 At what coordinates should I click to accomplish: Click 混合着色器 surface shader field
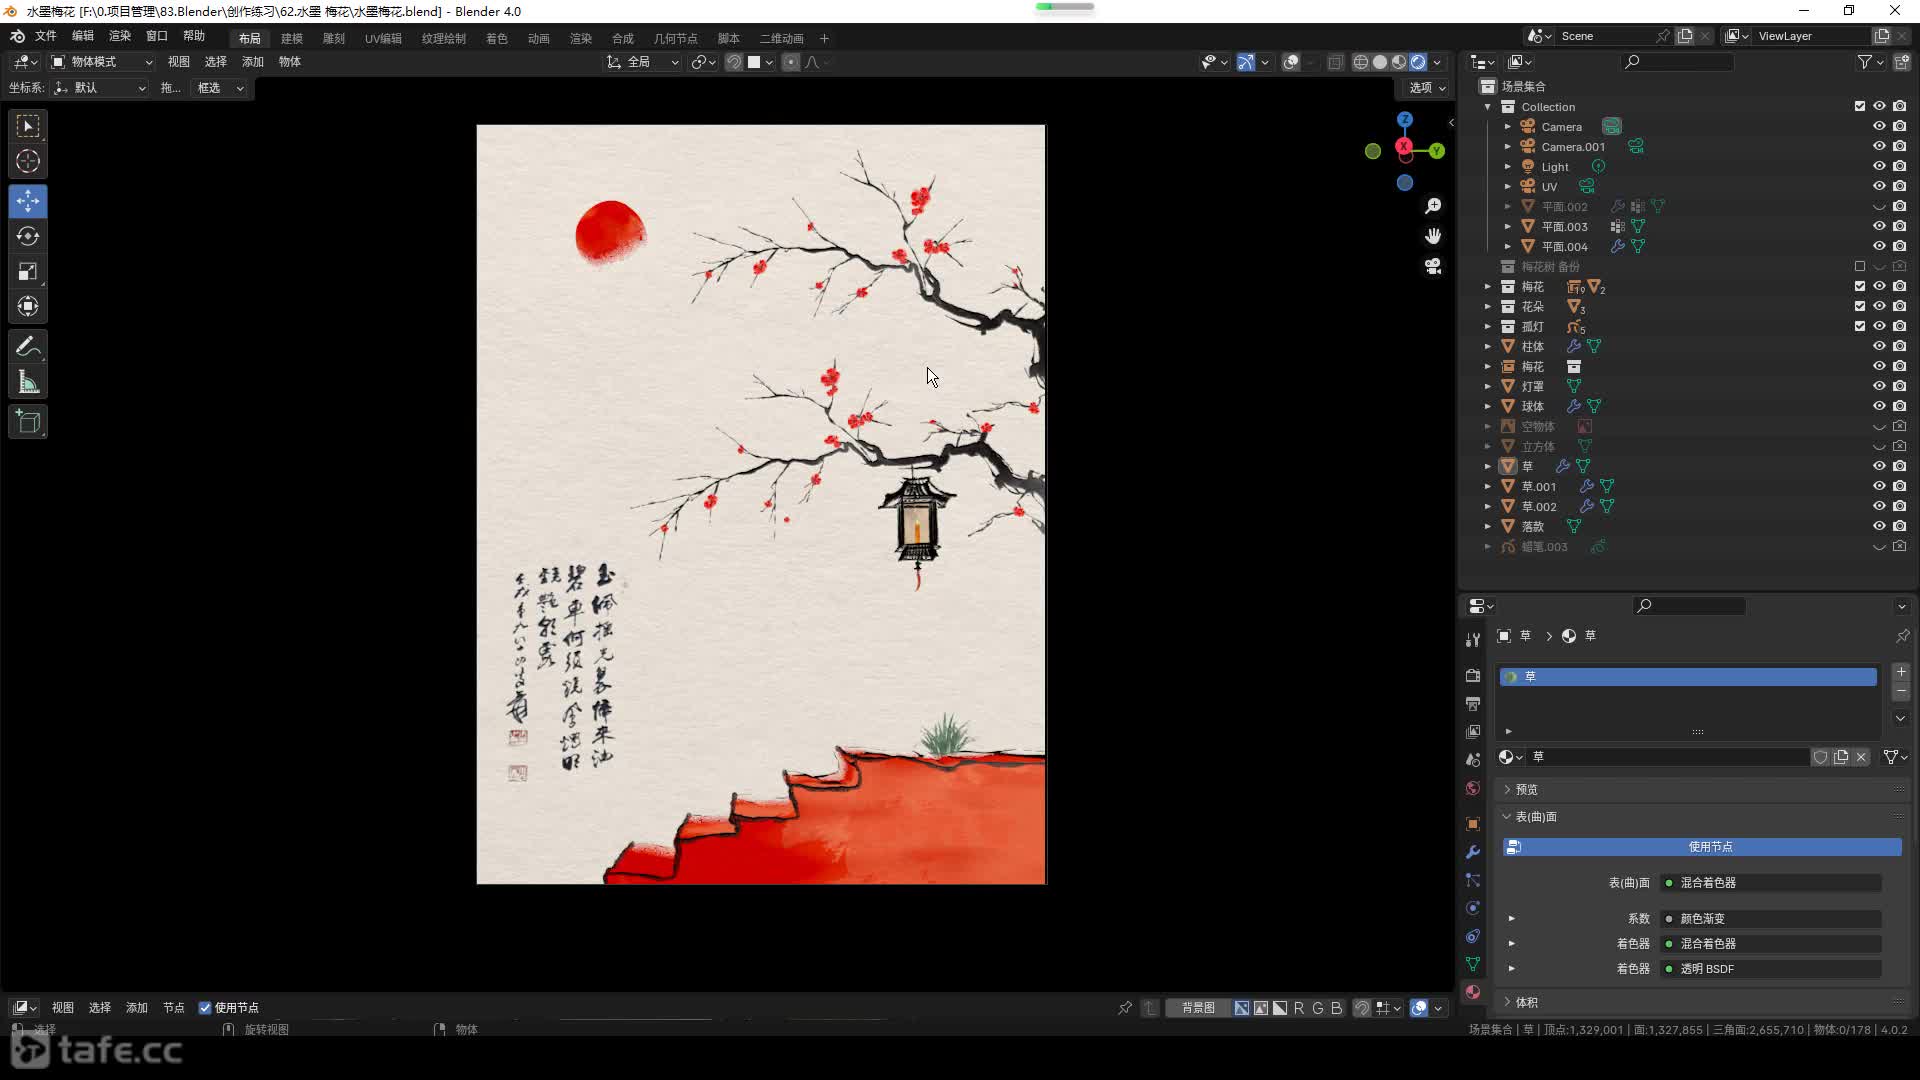click(x=1771, y=883)
